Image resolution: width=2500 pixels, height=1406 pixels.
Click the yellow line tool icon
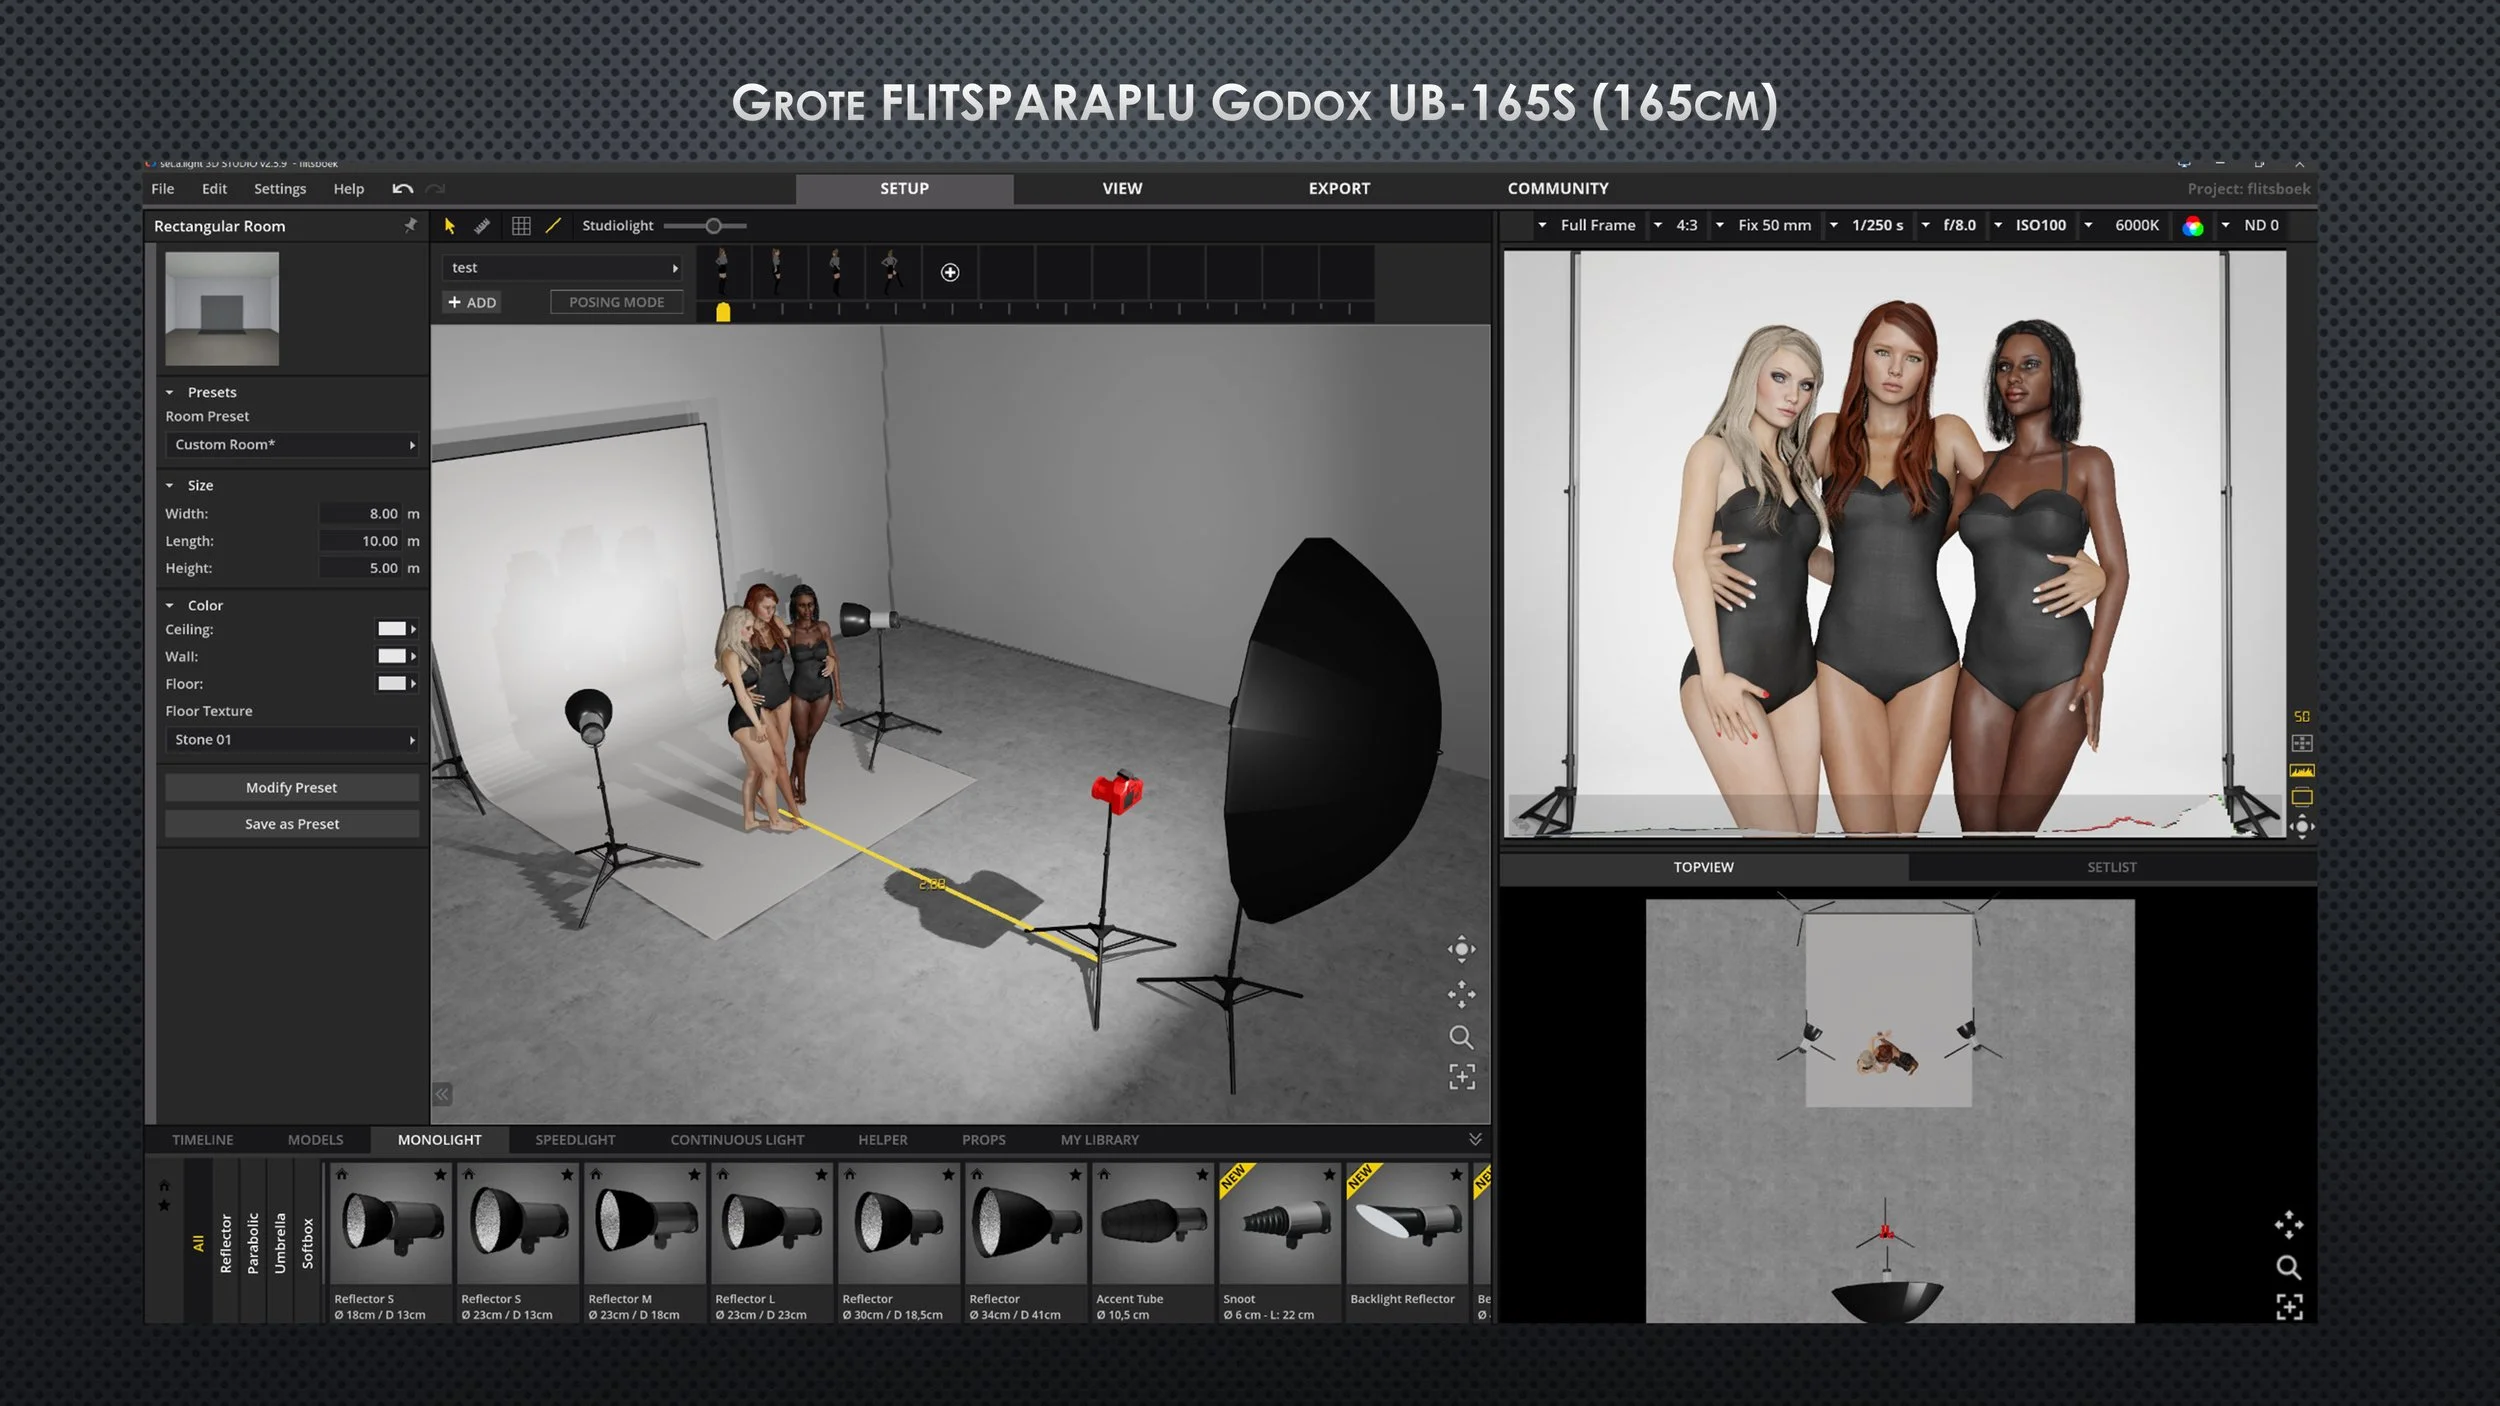553,226
